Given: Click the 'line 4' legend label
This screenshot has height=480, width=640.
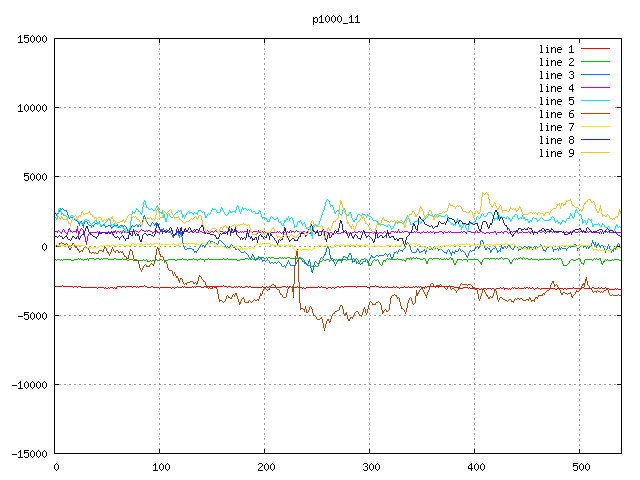Looking at the screenshot, I should (556, 88).
